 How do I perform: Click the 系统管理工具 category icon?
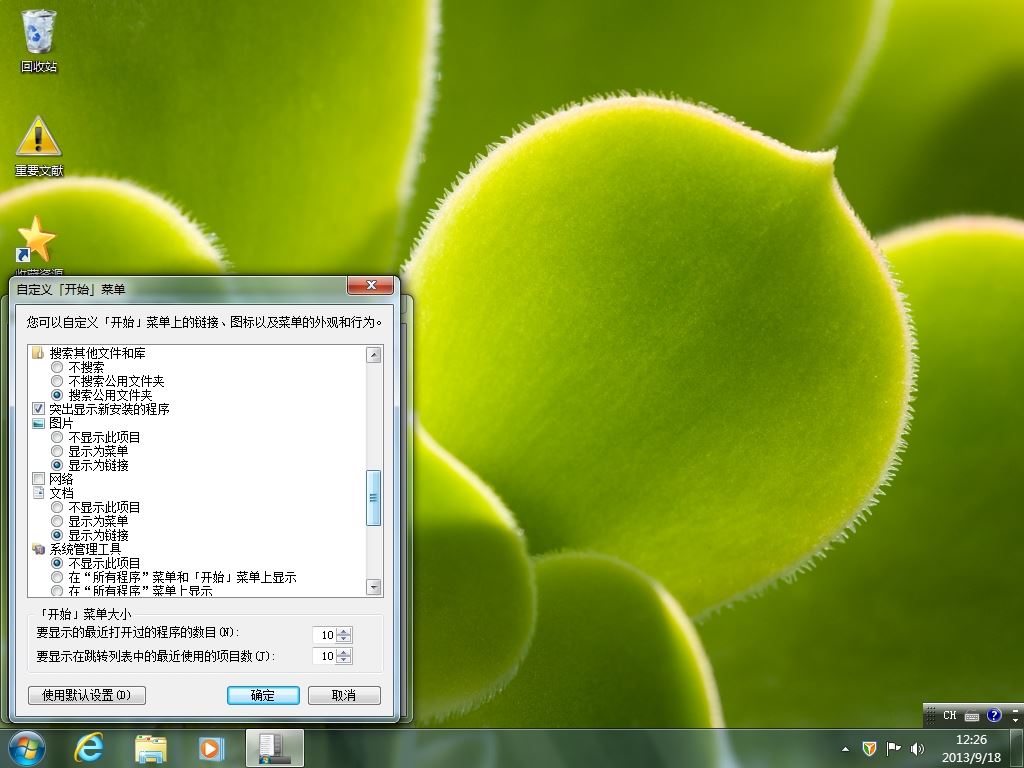[39, 549]
